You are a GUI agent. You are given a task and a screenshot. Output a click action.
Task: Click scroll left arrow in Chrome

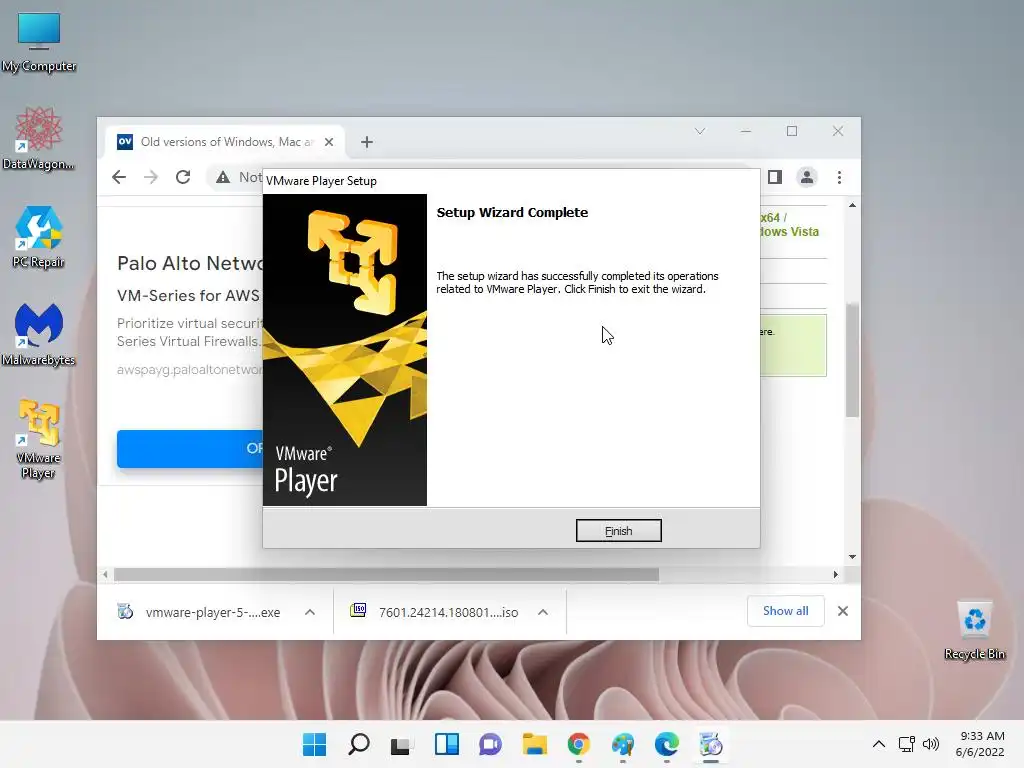pos(105,575)
